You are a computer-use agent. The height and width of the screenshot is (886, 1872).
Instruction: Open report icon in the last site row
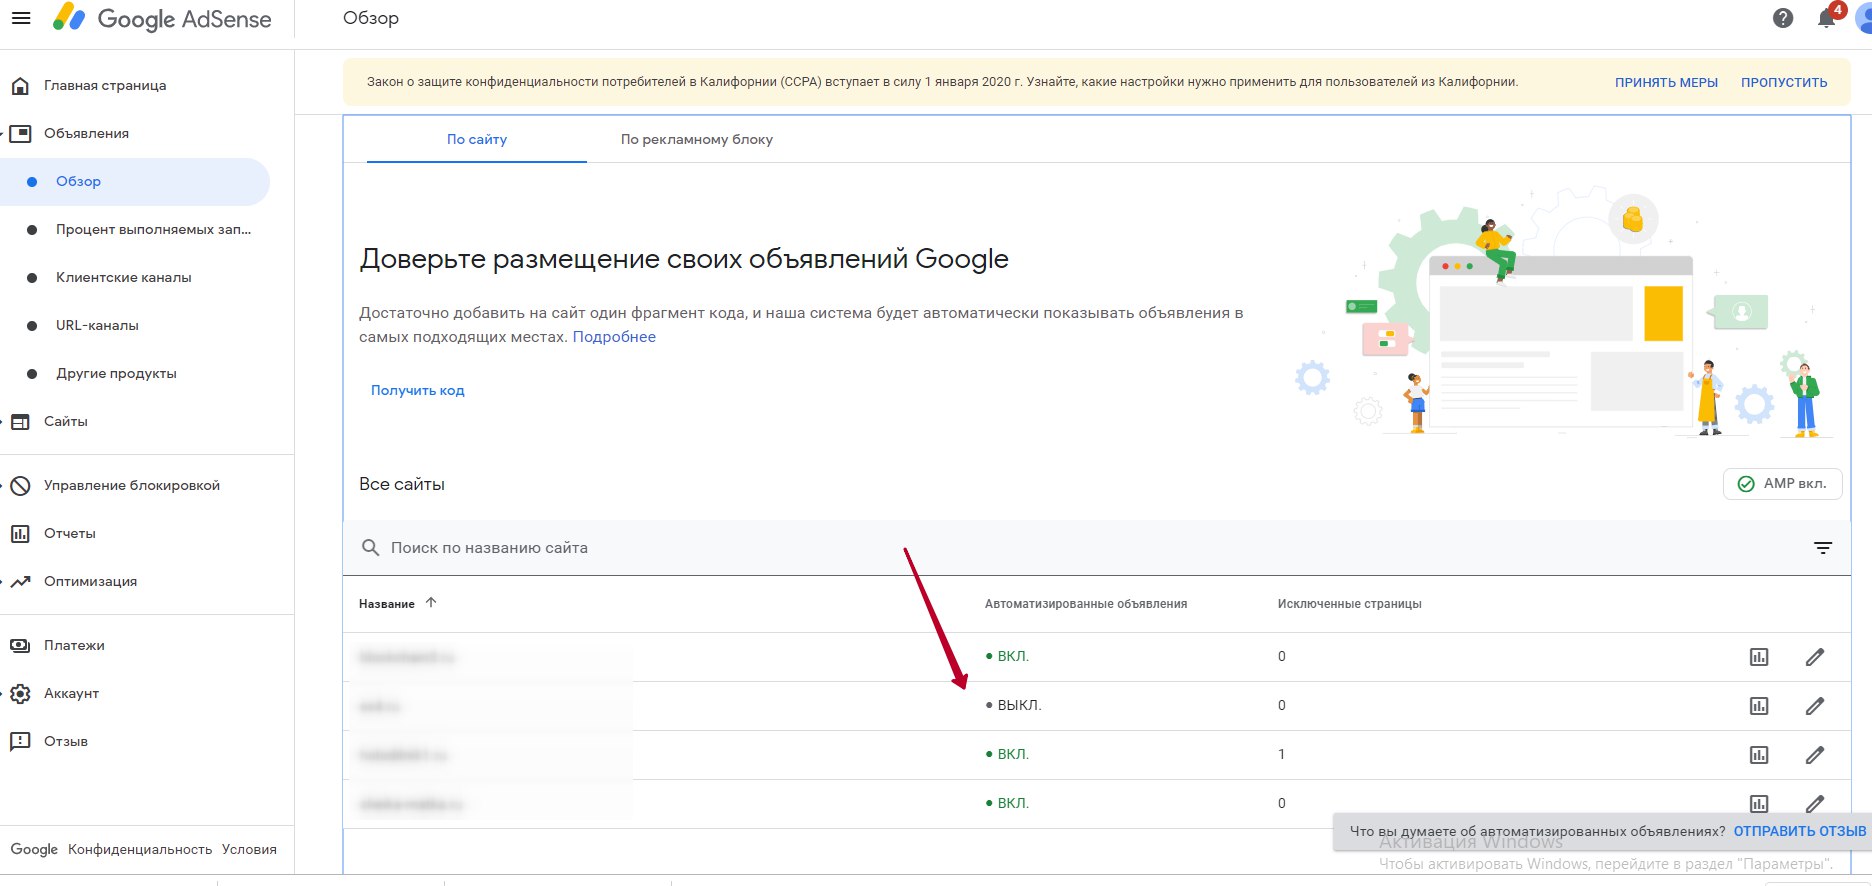tap(1759, 803)
